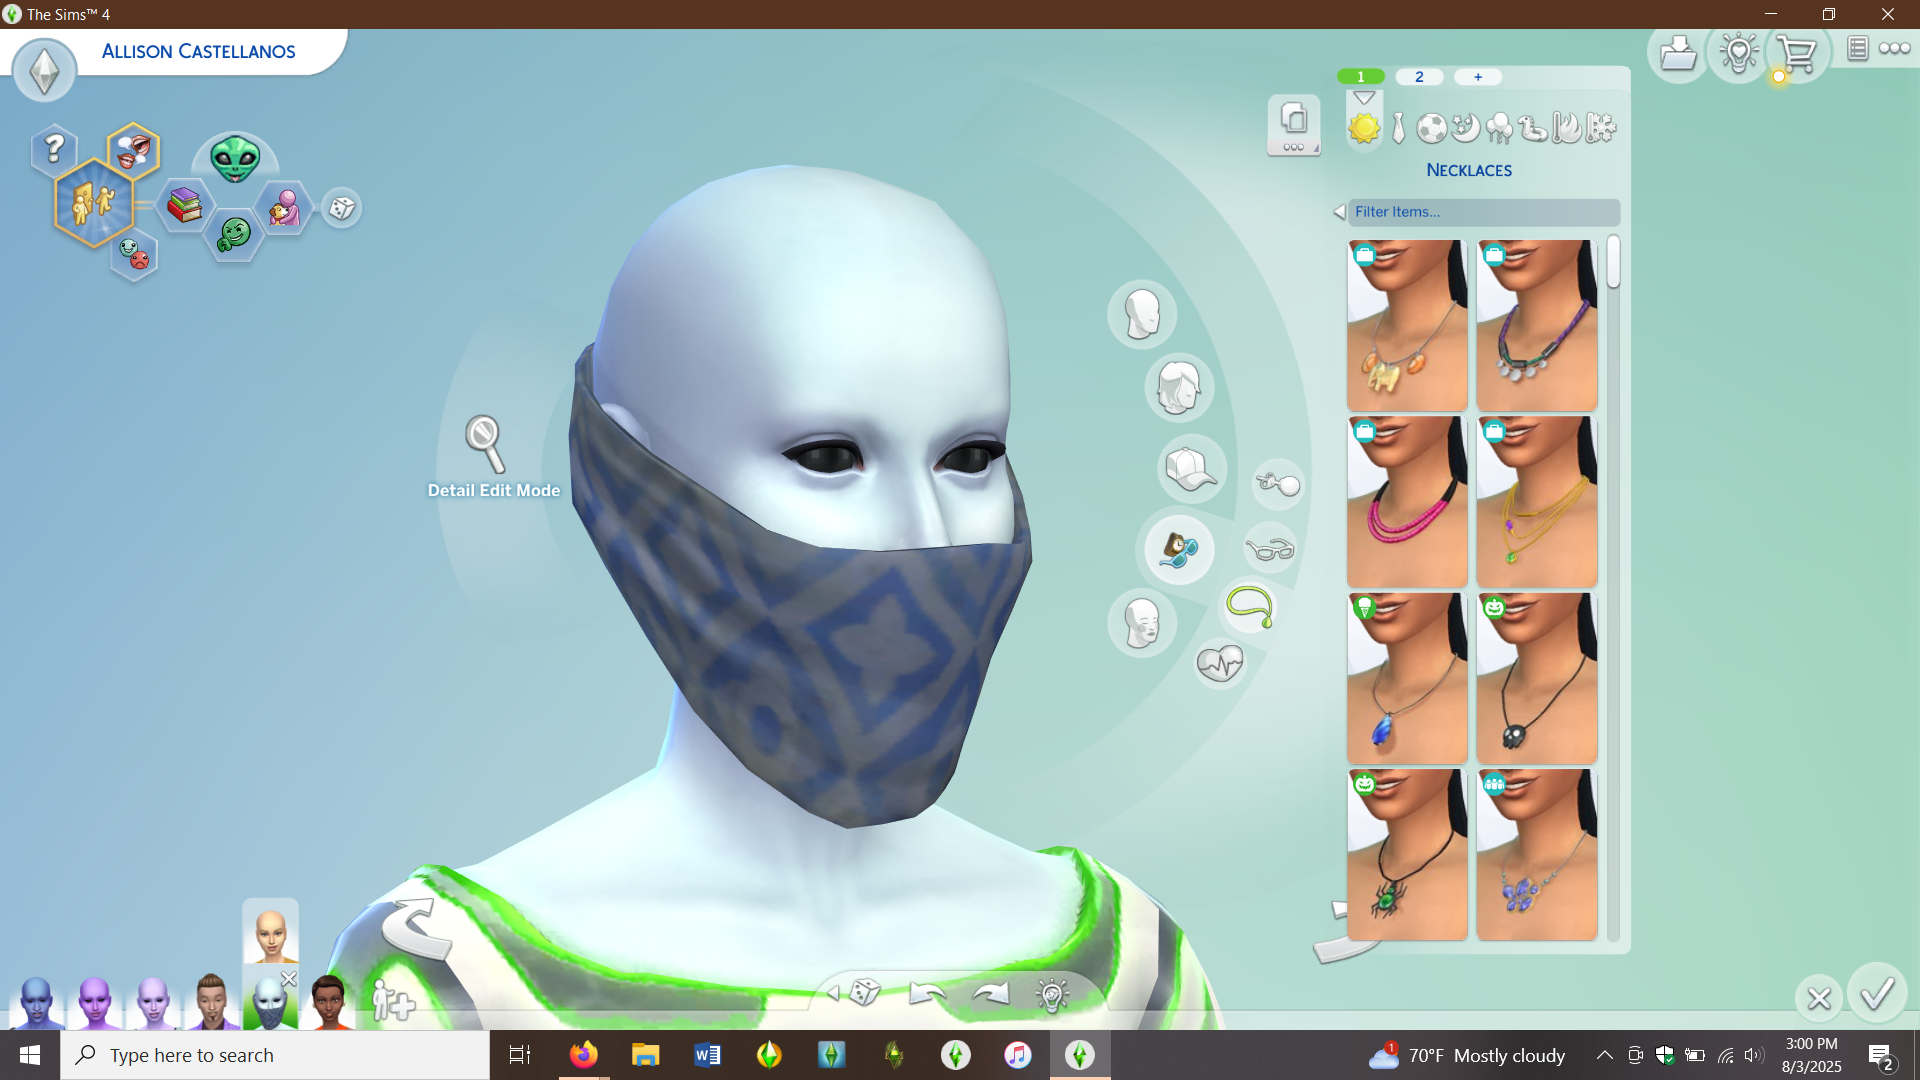Open the likes and dislikes faces hexagon
1920x1080 pixels.
(134, 254)
